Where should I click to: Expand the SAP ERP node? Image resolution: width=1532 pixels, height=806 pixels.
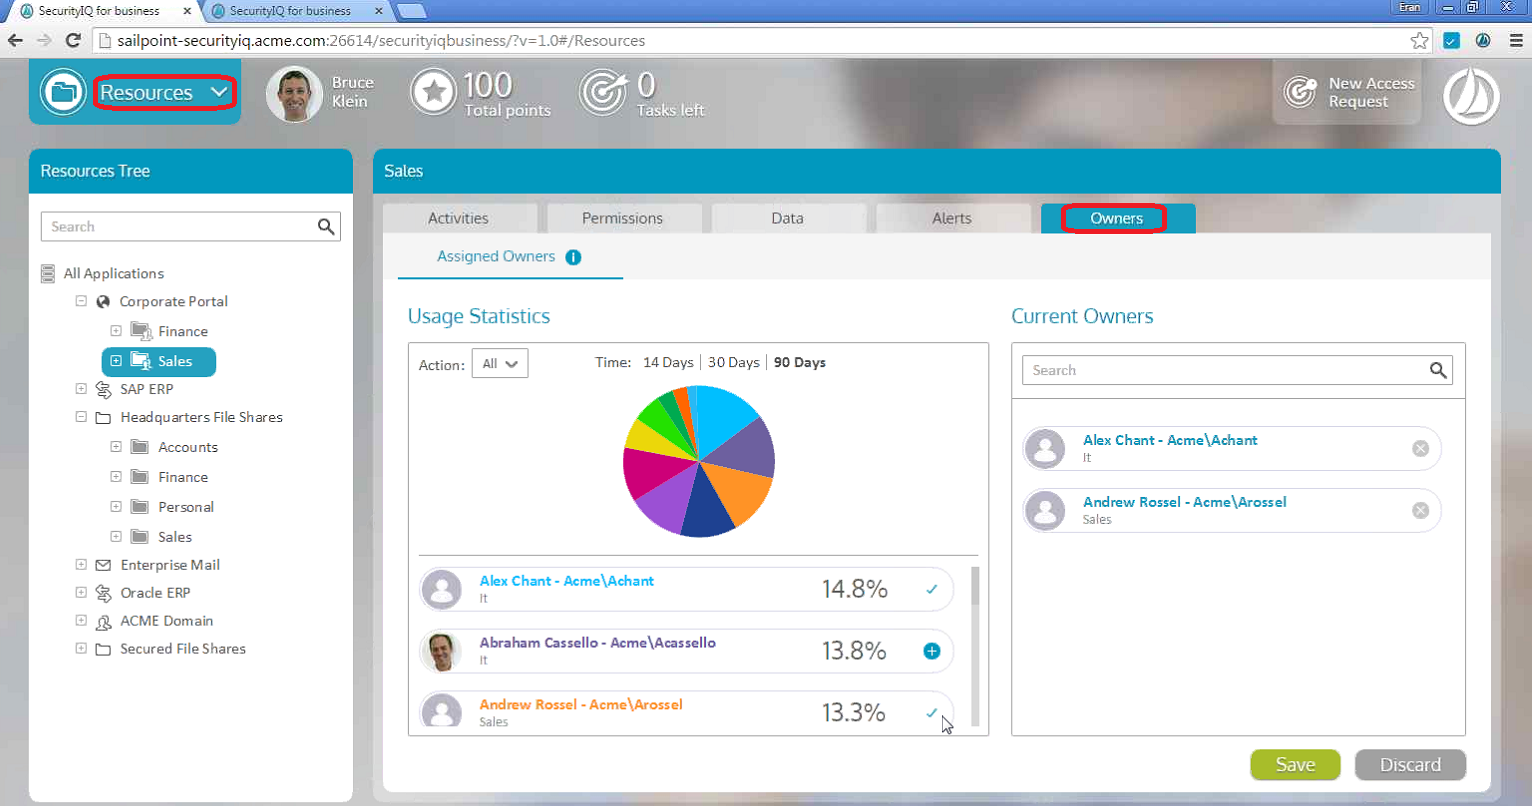tap(81, 389)
